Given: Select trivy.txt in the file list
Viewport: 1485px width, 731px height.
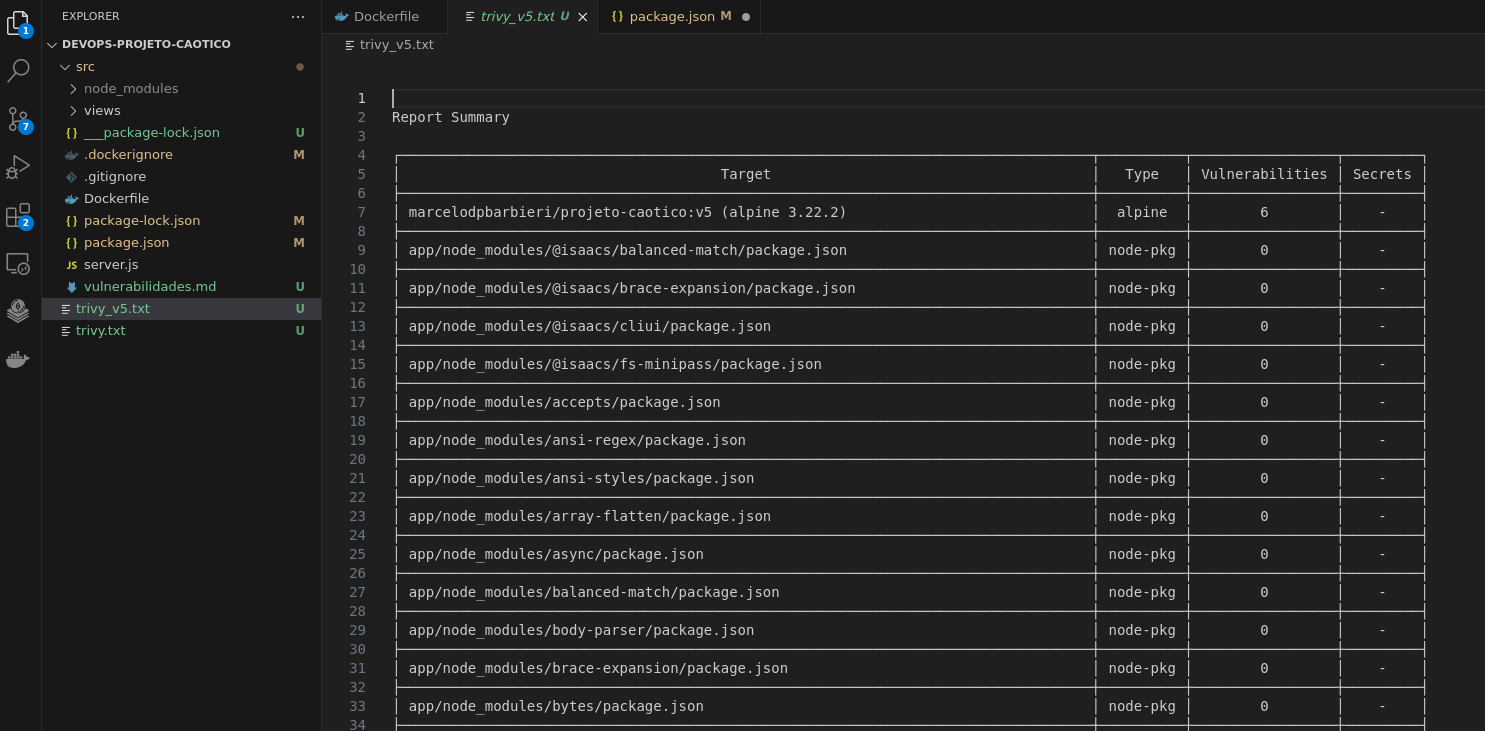Looking at the screenshot, I should pos(100,330).
